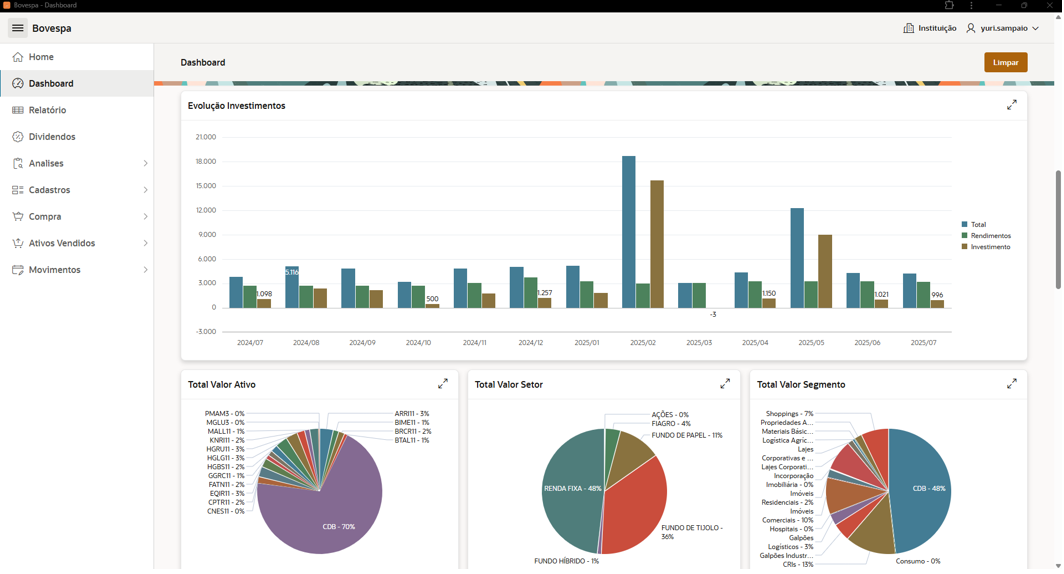Toggle the Investimento series in legend
This screenshot has height=574, width=1064.
coord(986,247)
